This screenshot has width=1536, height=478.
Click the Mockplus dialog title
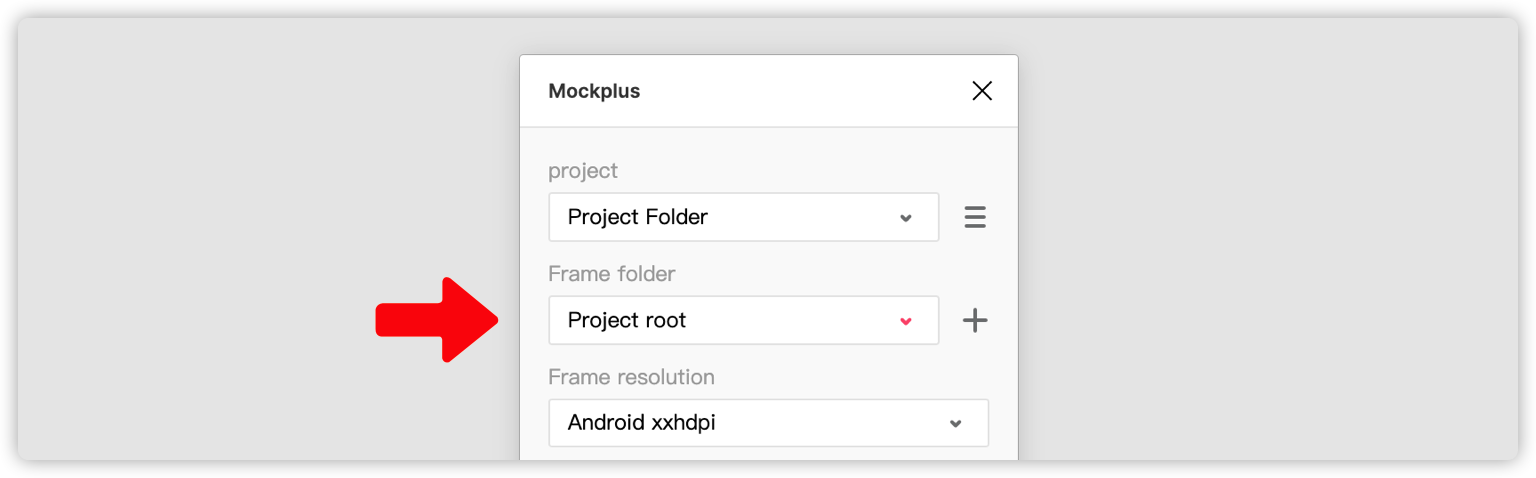[594, 91]
